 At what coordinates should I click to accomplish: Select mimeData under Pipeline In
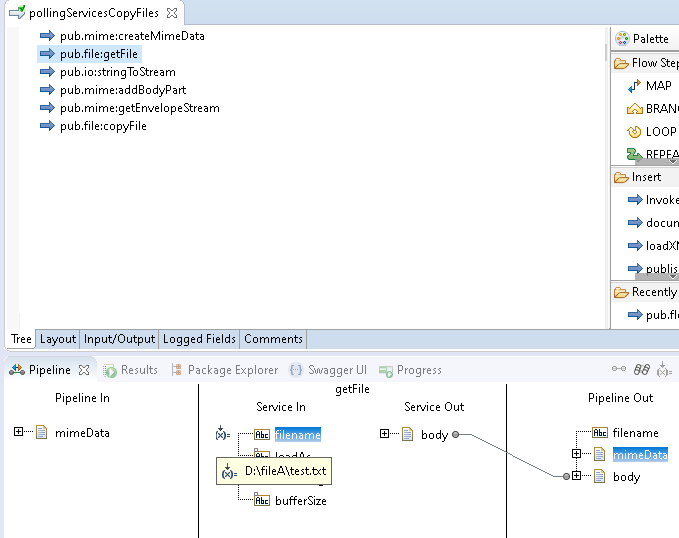82,433
